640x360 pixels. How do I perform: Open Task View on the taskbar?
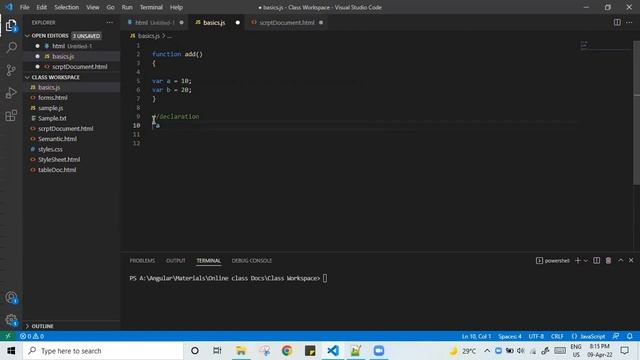pos(217,351)
